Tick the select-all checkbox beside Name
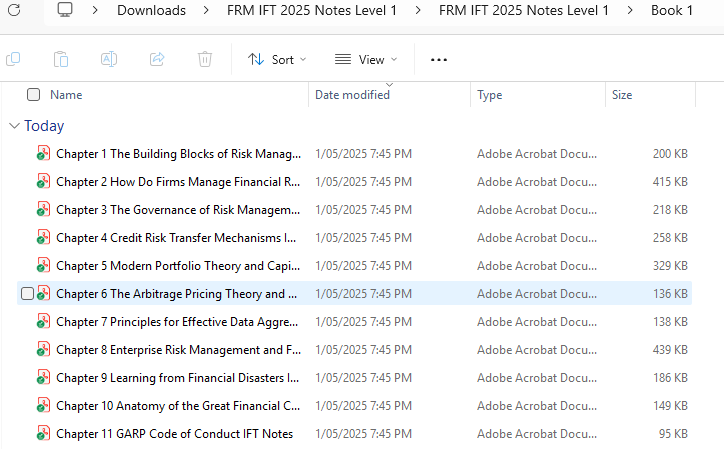Image resolution: width=724 pixels, height=449 pixels. (x=34, y=95)
